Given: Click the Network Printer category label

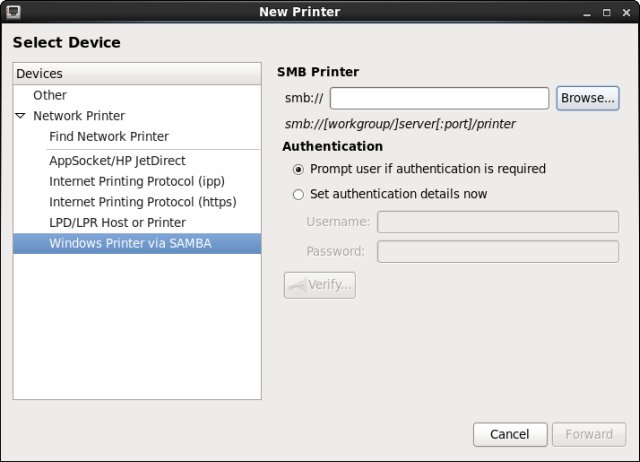Looking at the screenshot, I should pos(79,116).
